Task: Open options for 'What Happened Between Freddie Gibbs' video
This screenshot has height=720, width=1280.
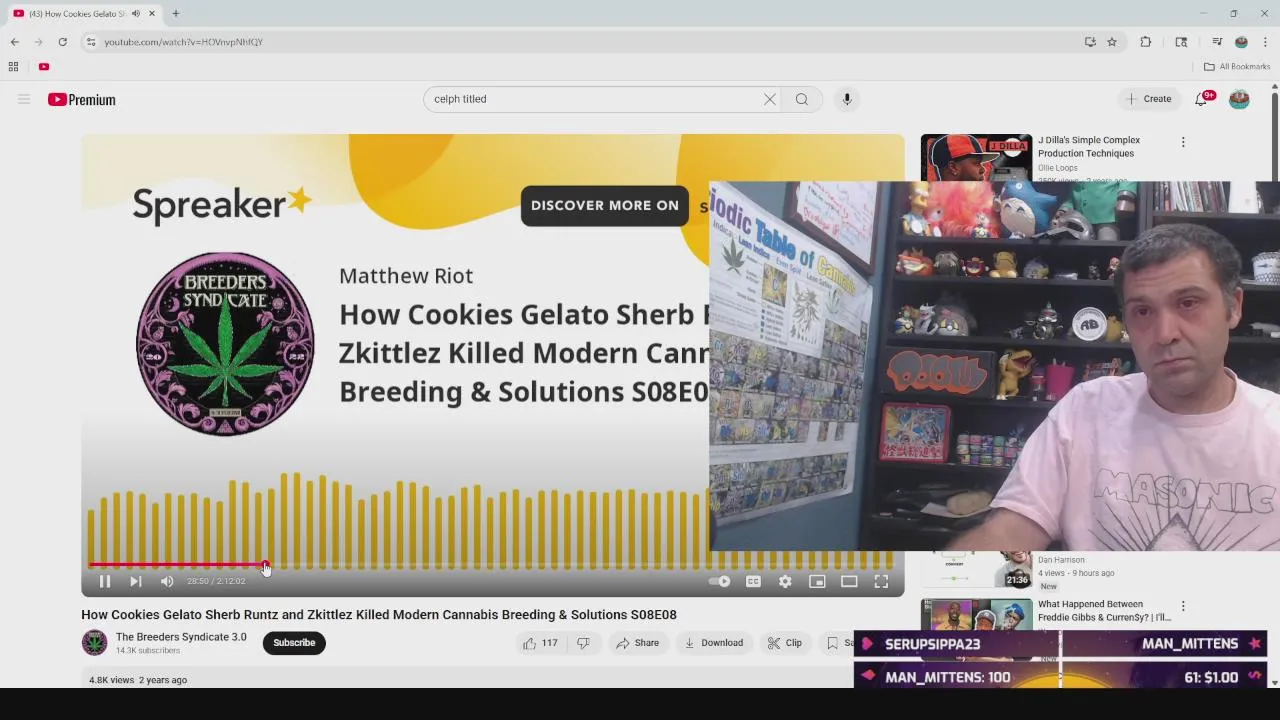Action: point(1183,606)
